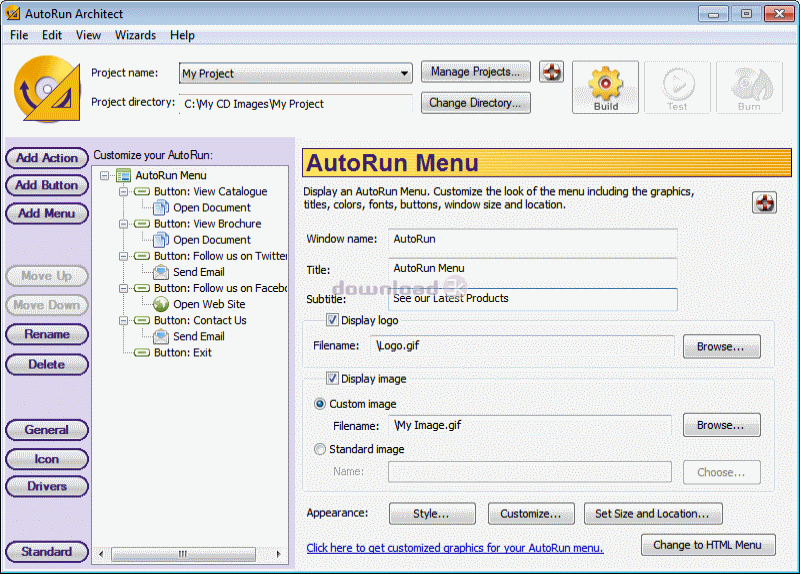Image resolution: width=800 pixels, height=574 pixels.
Task: Click the tree horizontal scrollbar thumb
Action: click(x=183, y=554)
